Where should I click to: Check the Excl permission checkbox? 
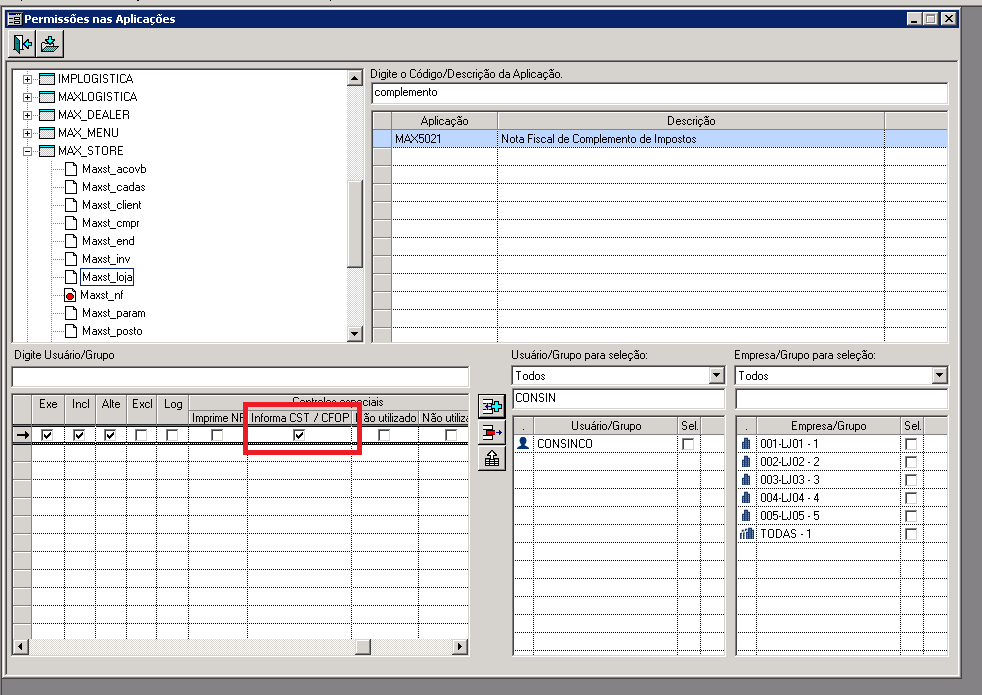pos(142,435)
